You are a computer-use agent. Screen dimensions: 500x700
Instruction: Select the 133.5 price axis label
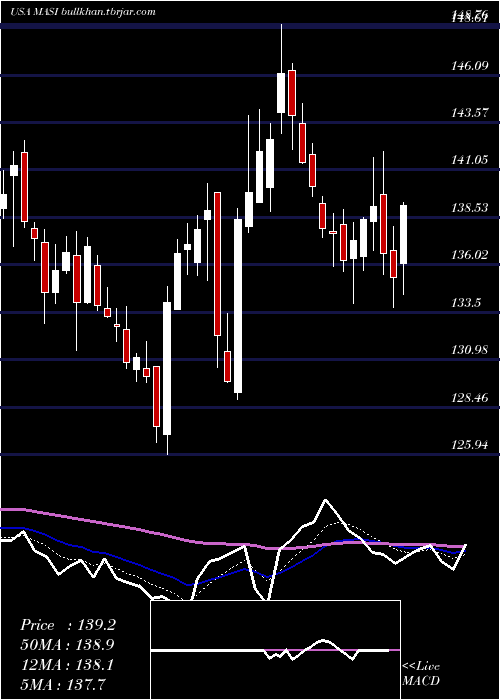[x=466, y=303]
